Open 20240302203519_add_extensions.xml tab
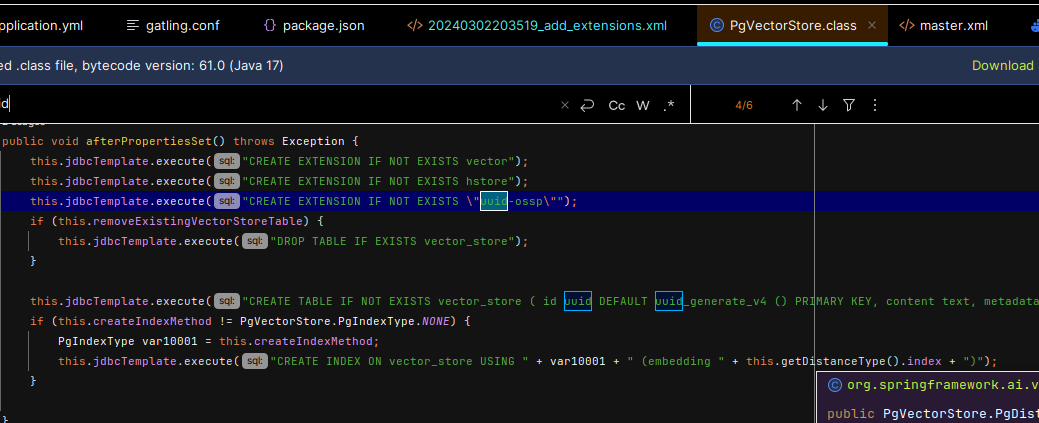 pos(537,25)
